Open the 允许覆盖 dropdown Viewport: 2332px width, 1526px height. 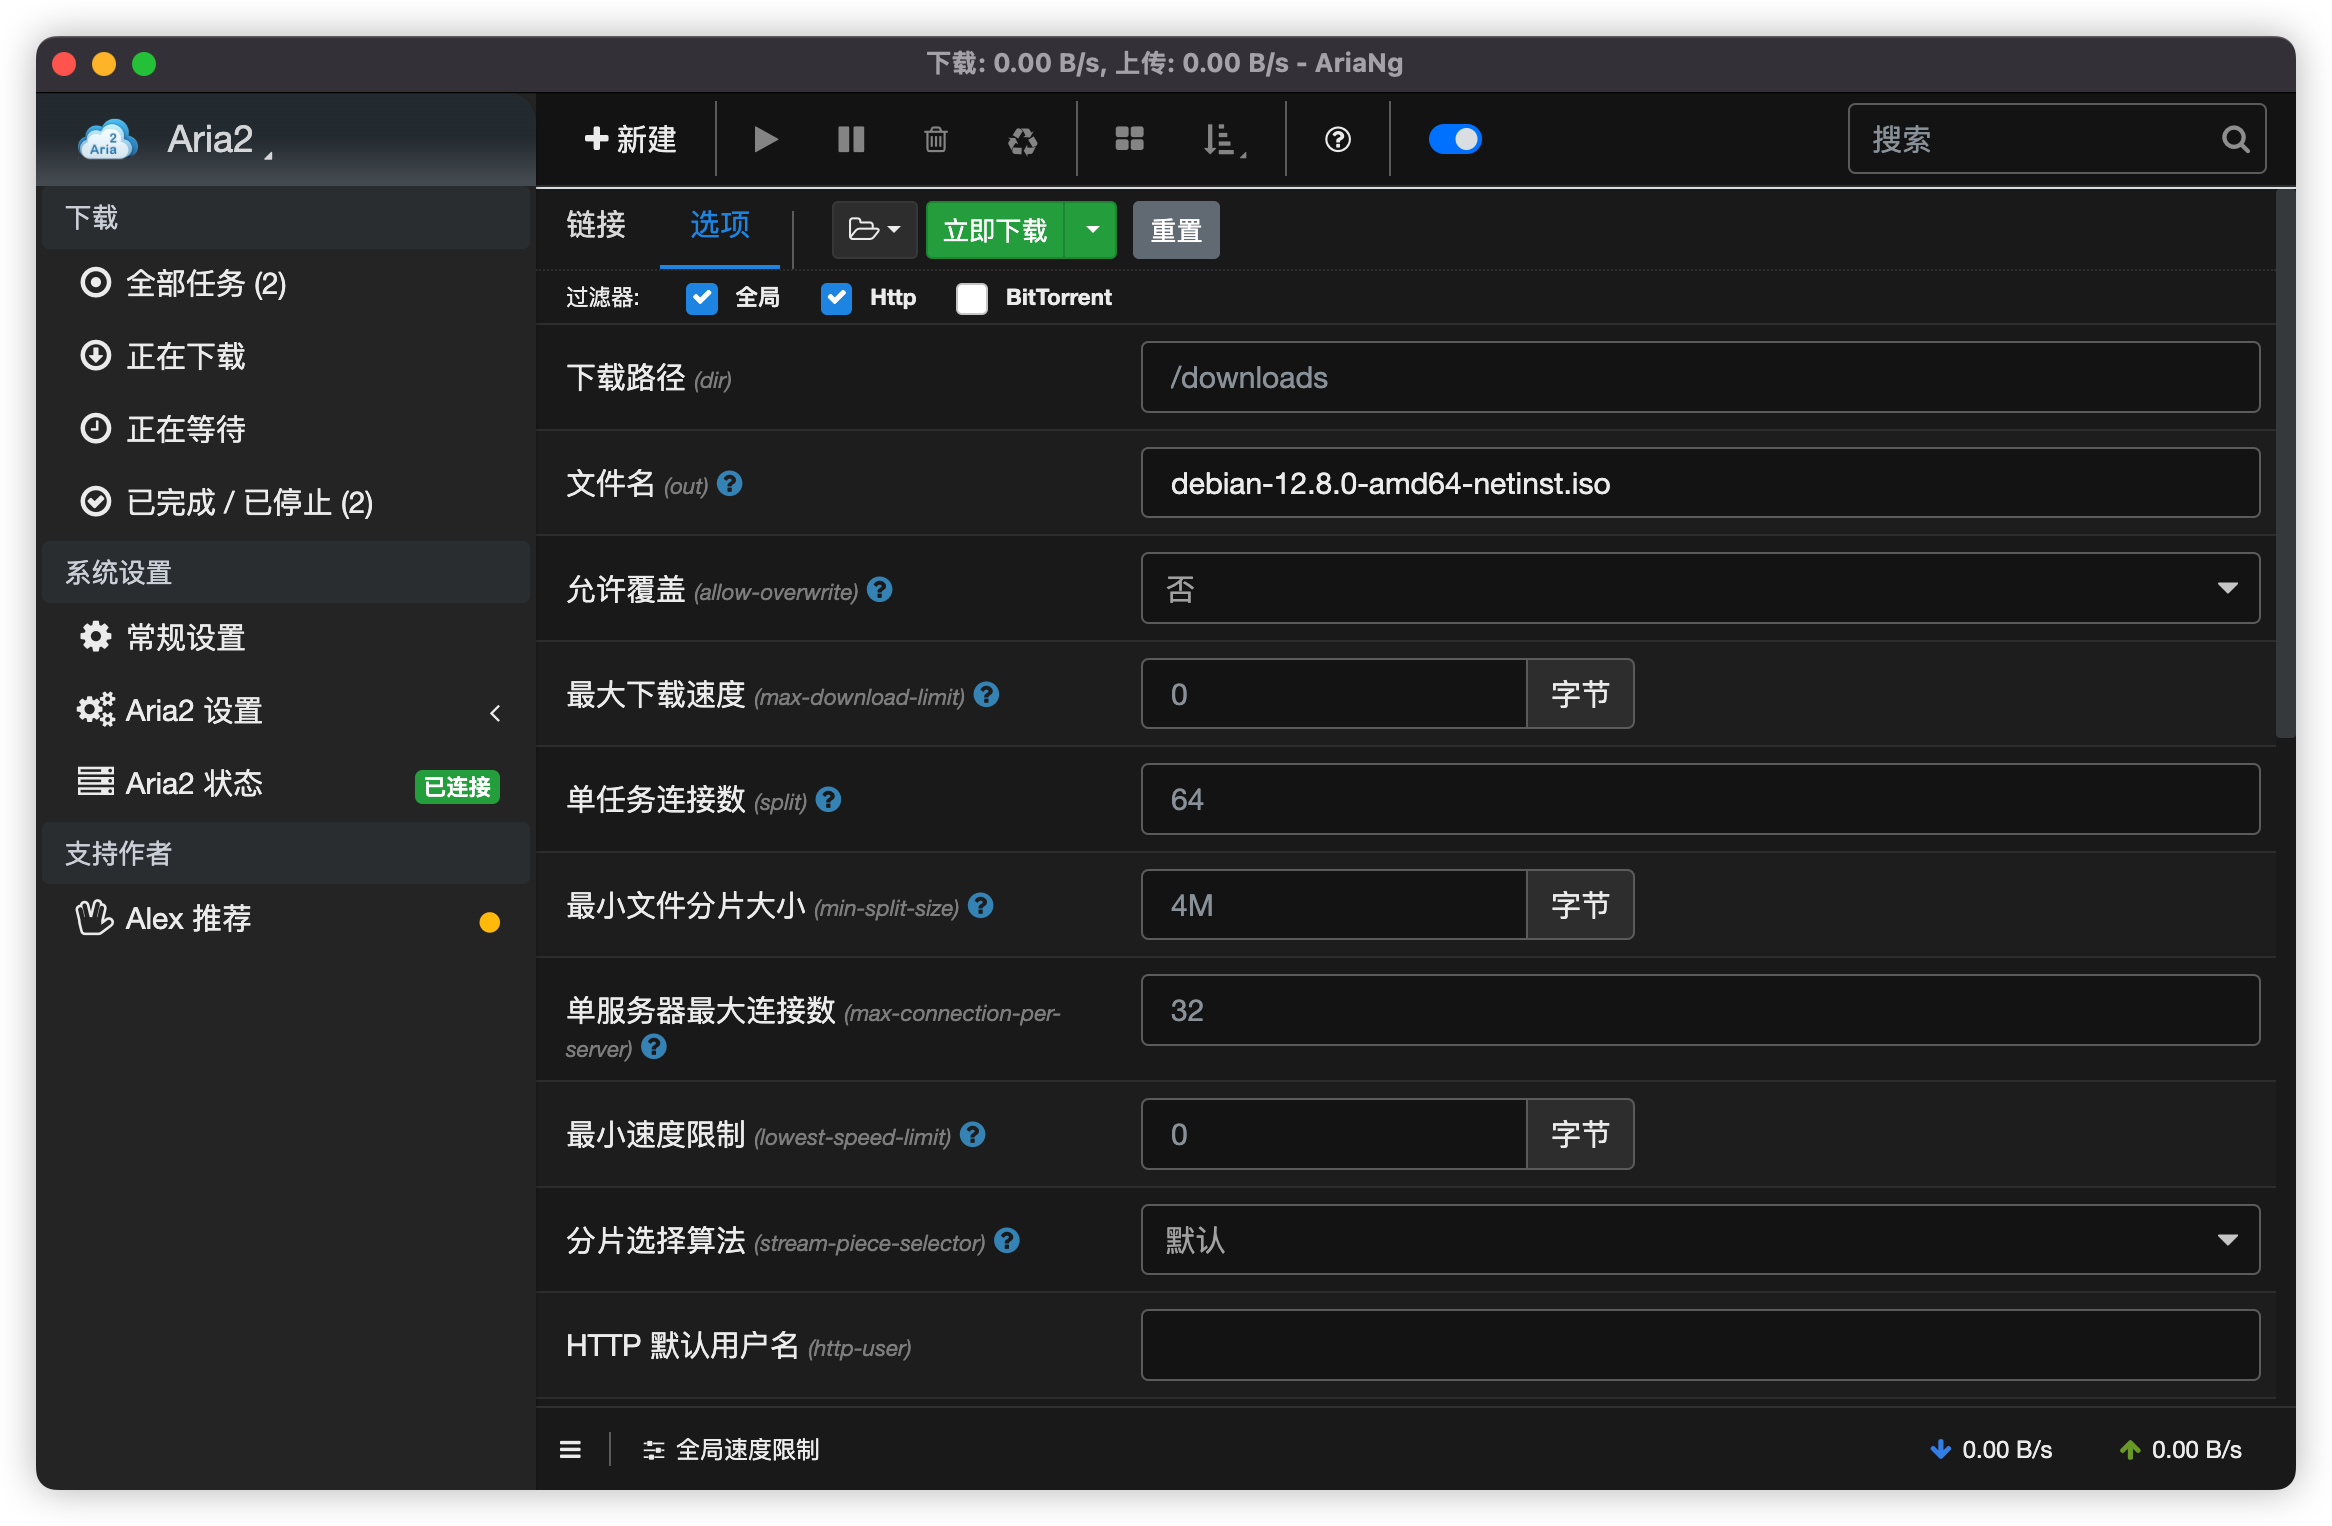coord(1700,588)
